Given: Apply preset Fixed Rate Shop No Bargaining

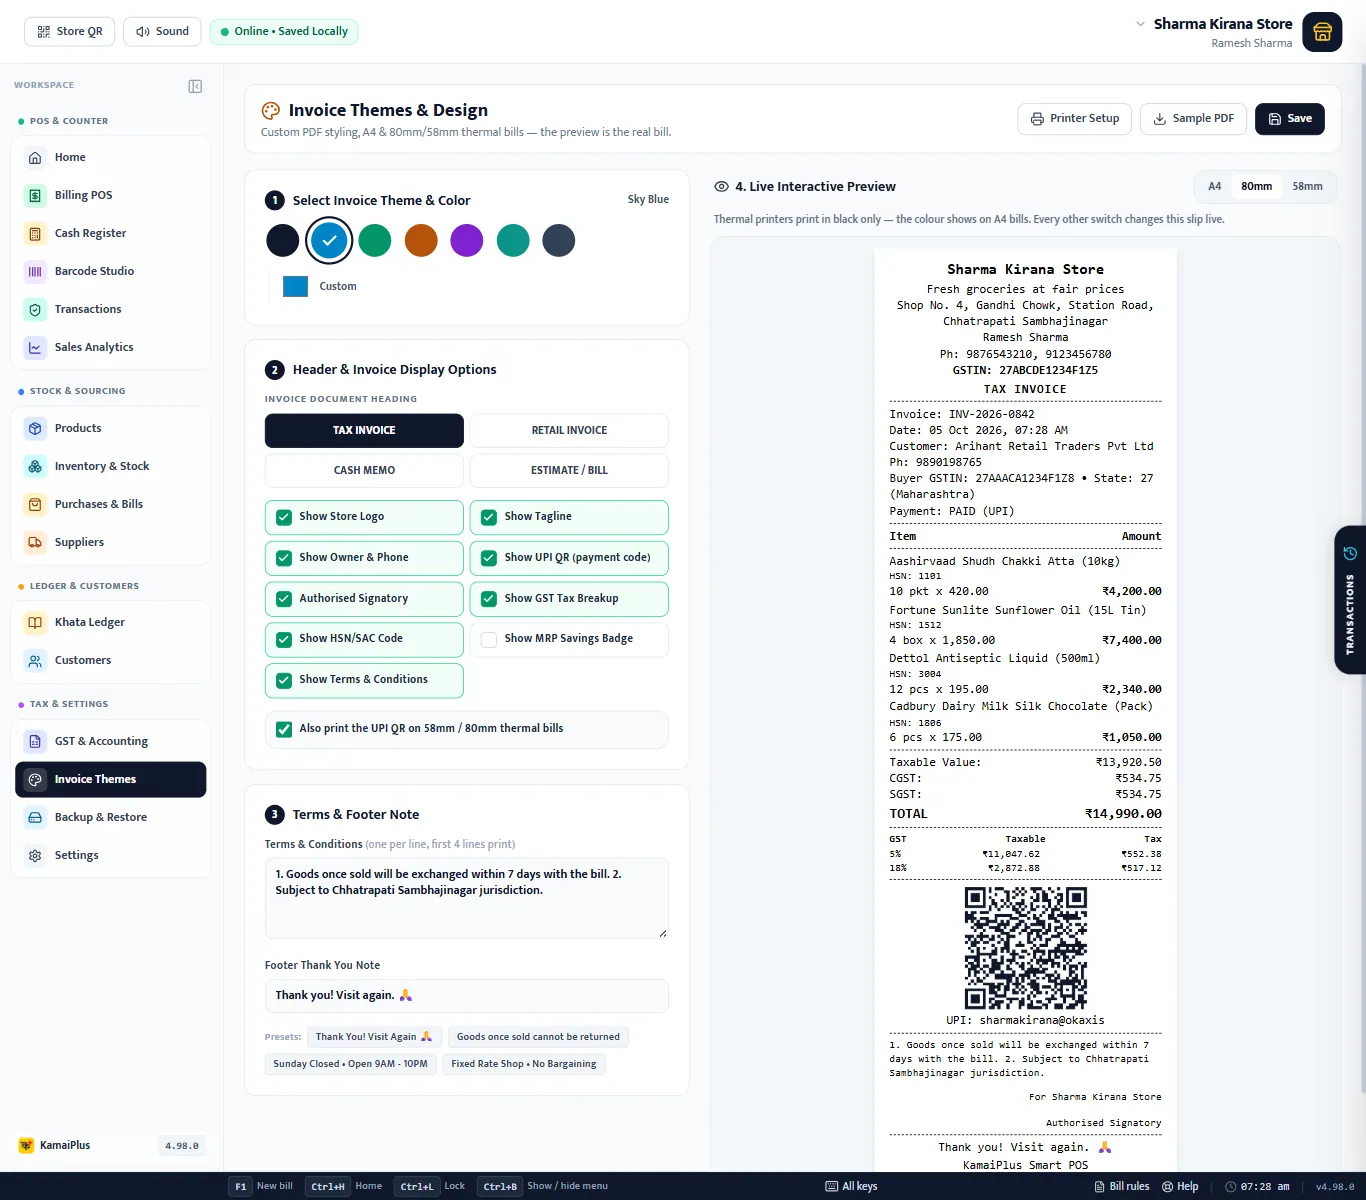Looking at the screenshot, I should (524, 1064).
